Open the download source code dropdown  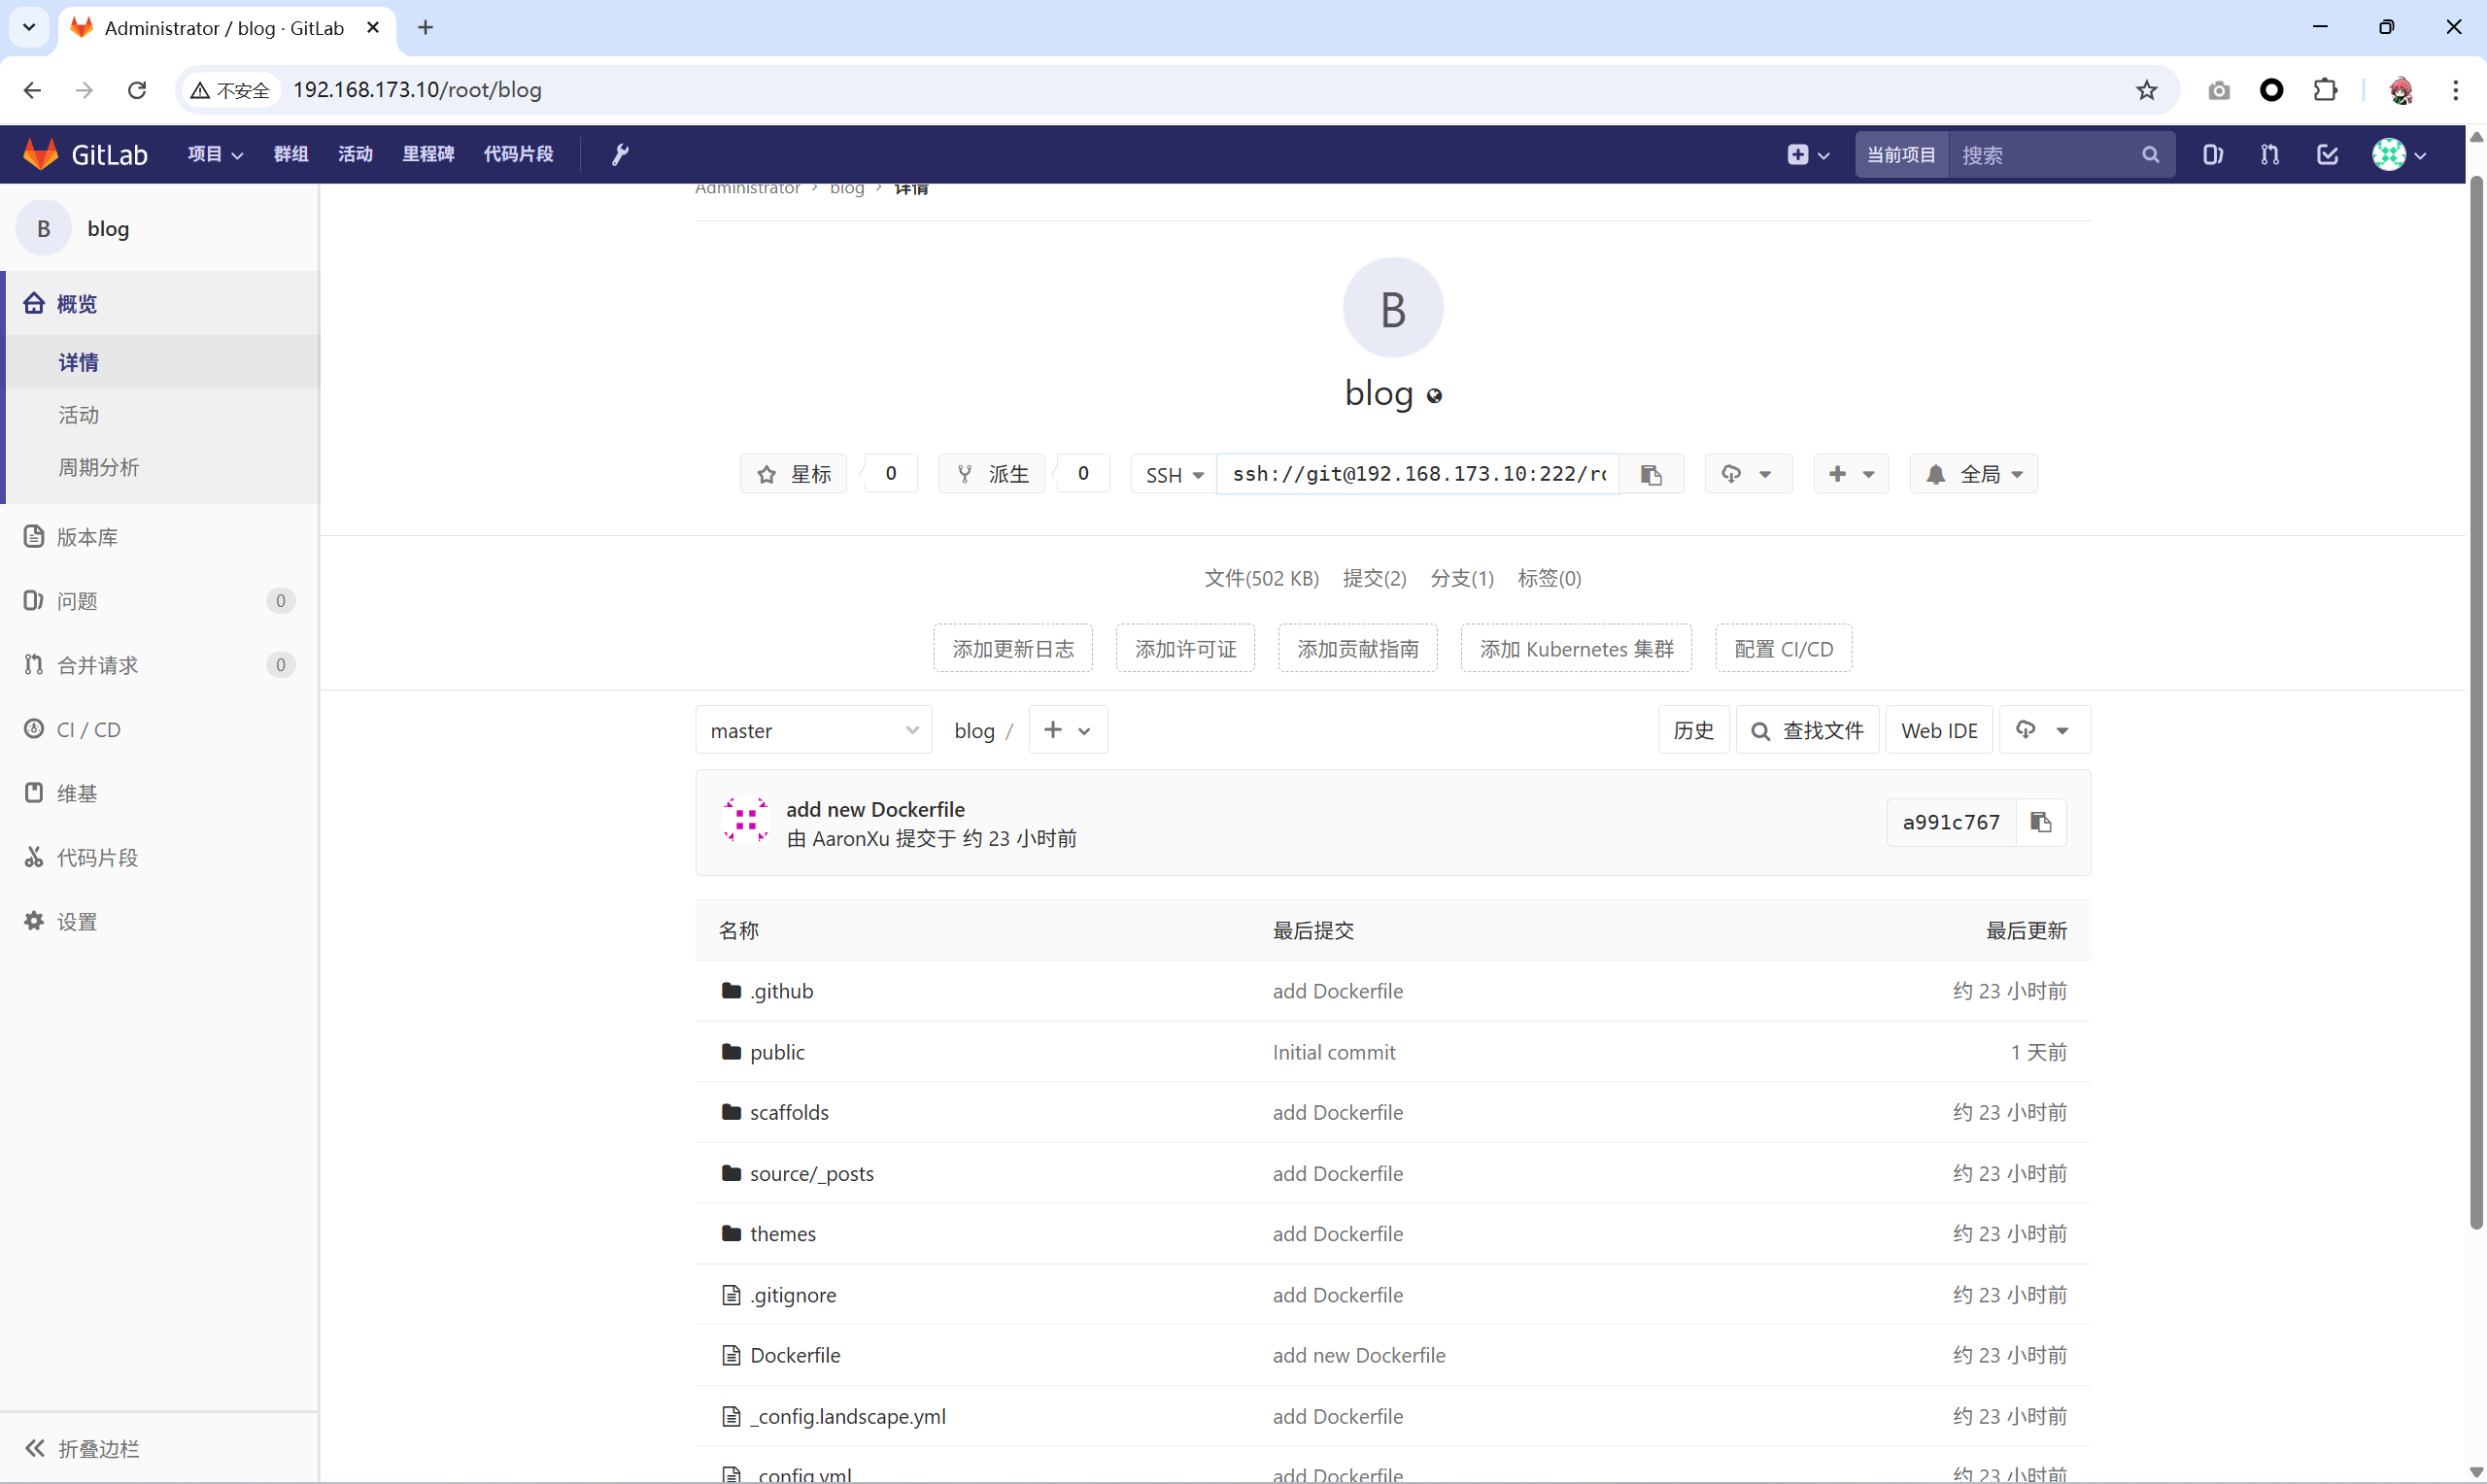point(1746,474)
